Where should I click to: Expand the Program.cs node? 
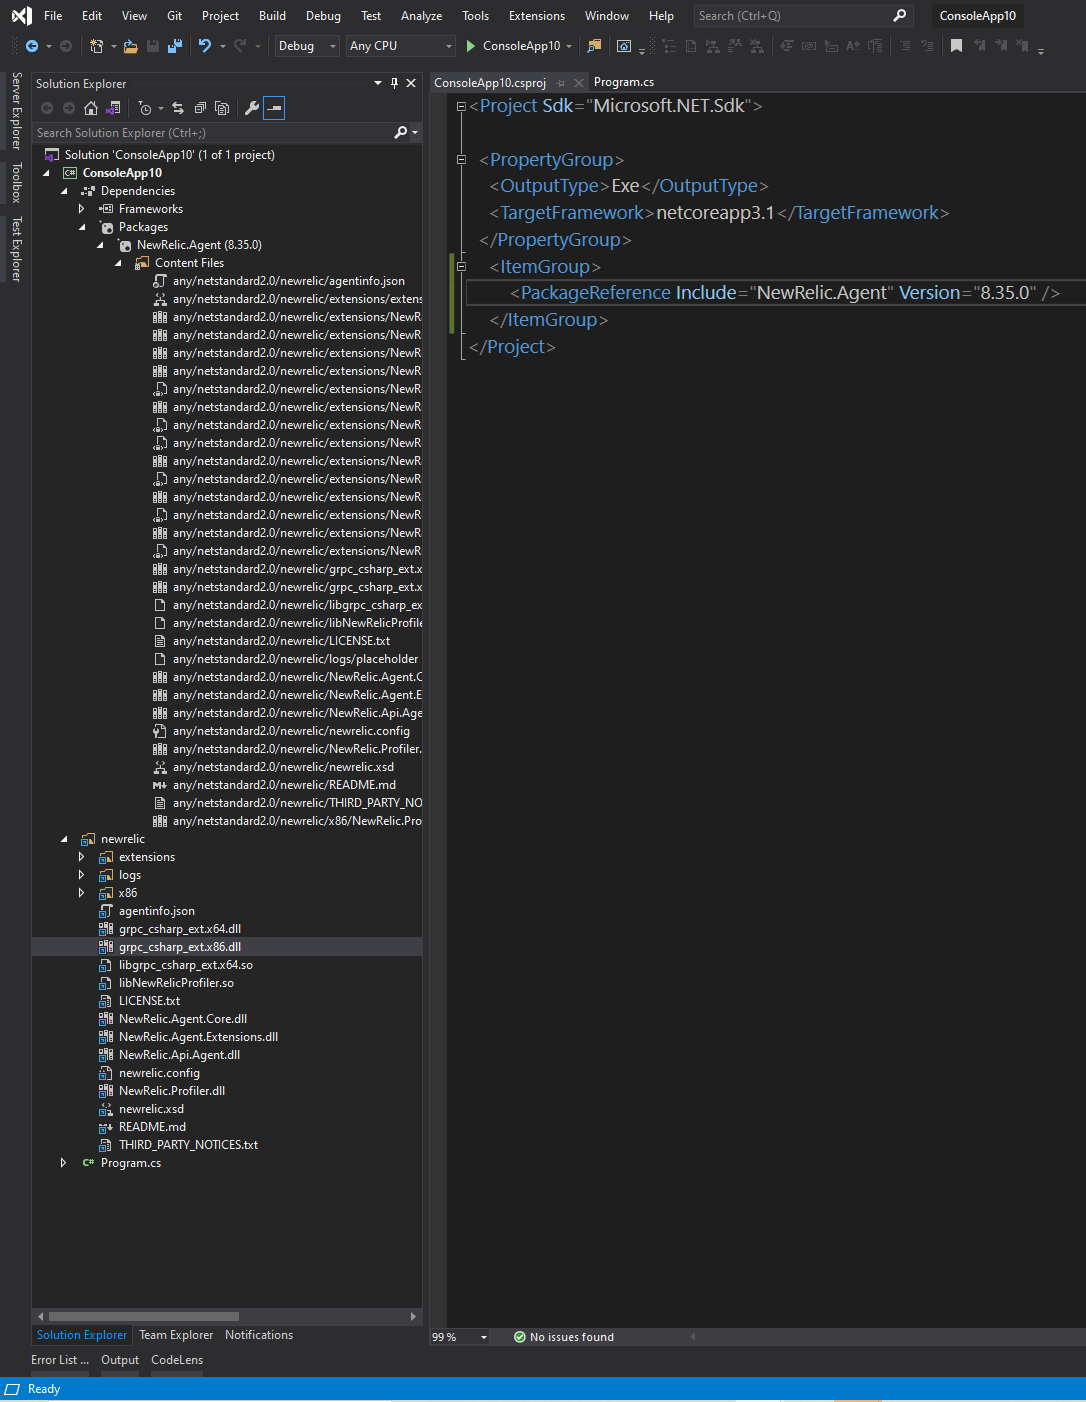[x=64, y=1163]
